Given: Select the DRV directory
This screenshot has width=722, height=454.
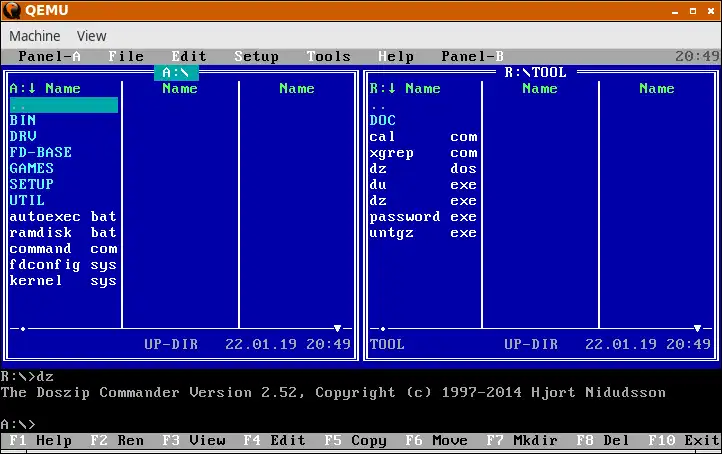Looking at the screenshot, I should click(x=23, y=136).
